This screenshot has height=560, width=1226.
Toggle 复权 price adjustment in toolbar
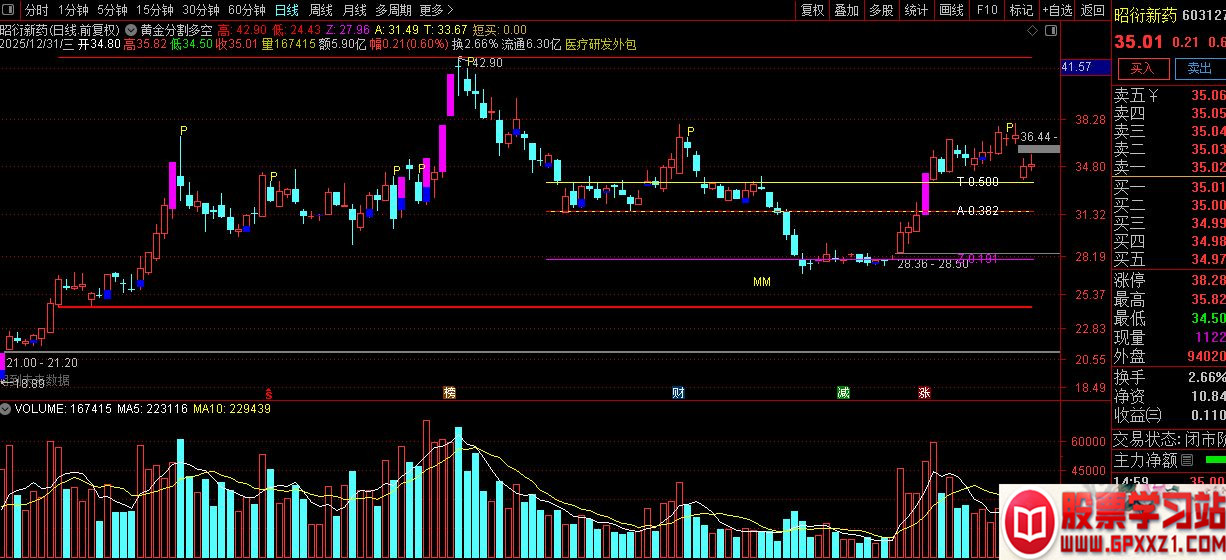tap(813, 10)
